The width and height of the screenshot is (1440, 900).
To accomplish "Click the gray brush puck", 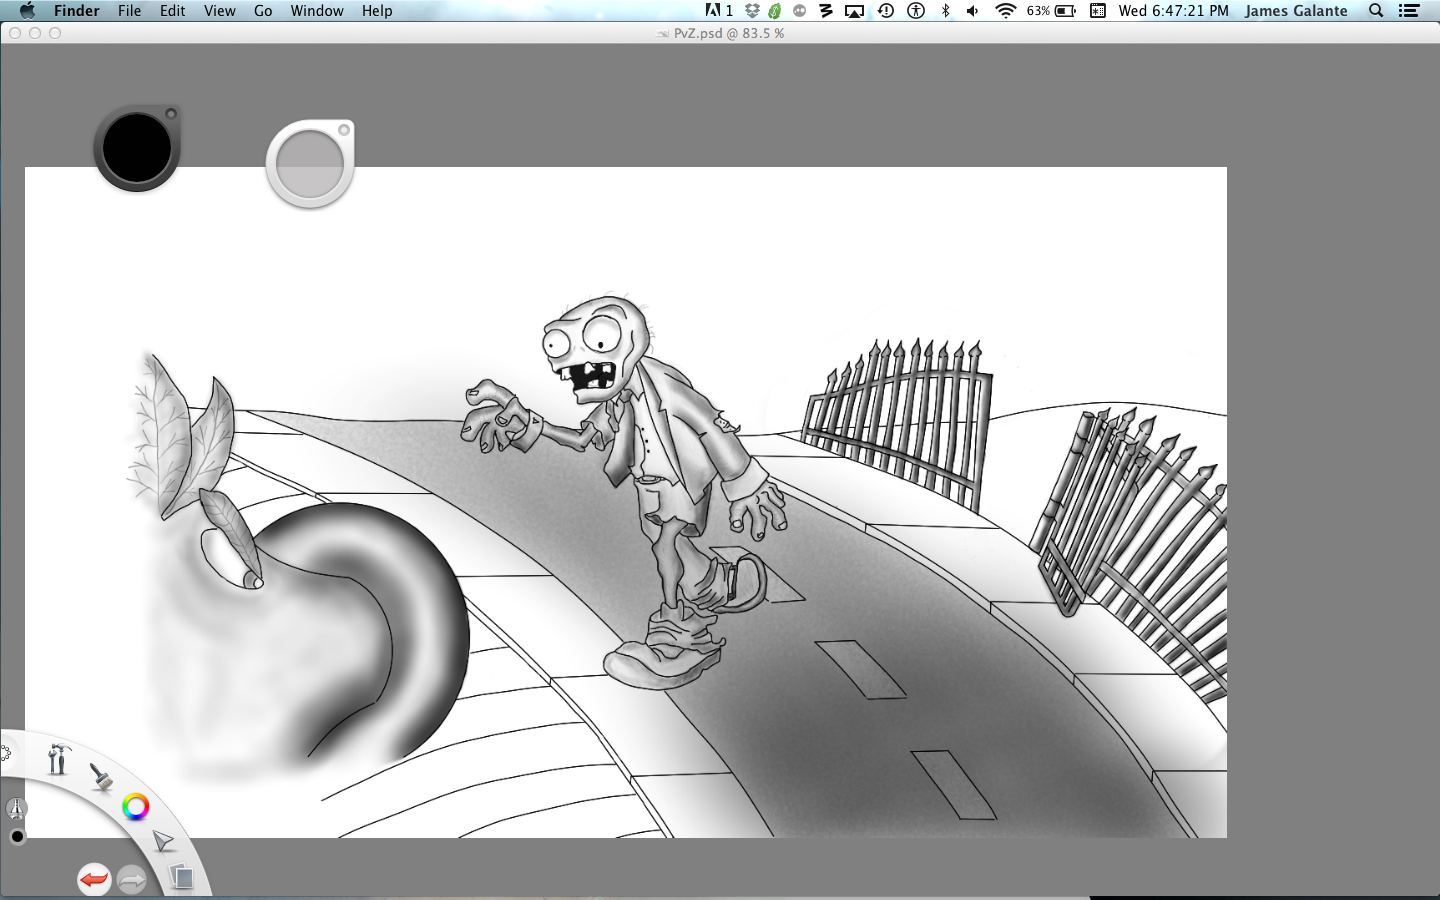I will pos(310,164).
